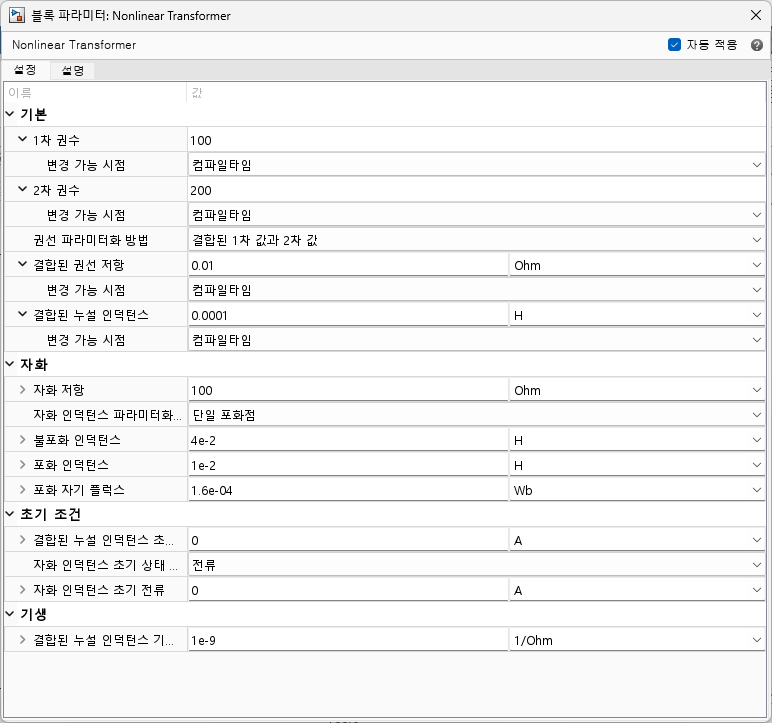Open the 자화 인덕턴스 파라미터화 dropdown

476,415
